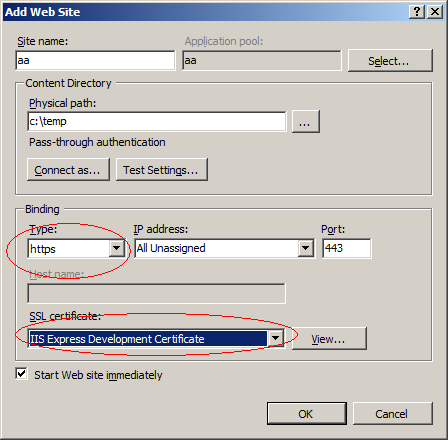Click into the Site name field

coord(95,61)
